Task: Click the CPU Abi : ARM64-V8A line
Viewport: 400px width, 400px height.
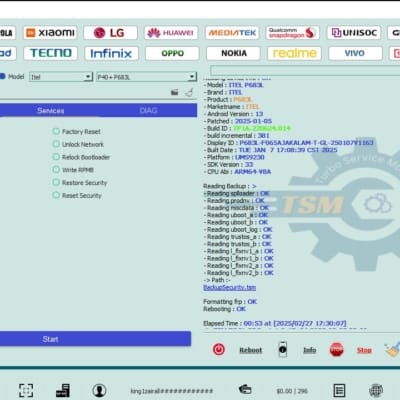Action: click(x=237, y=172)
